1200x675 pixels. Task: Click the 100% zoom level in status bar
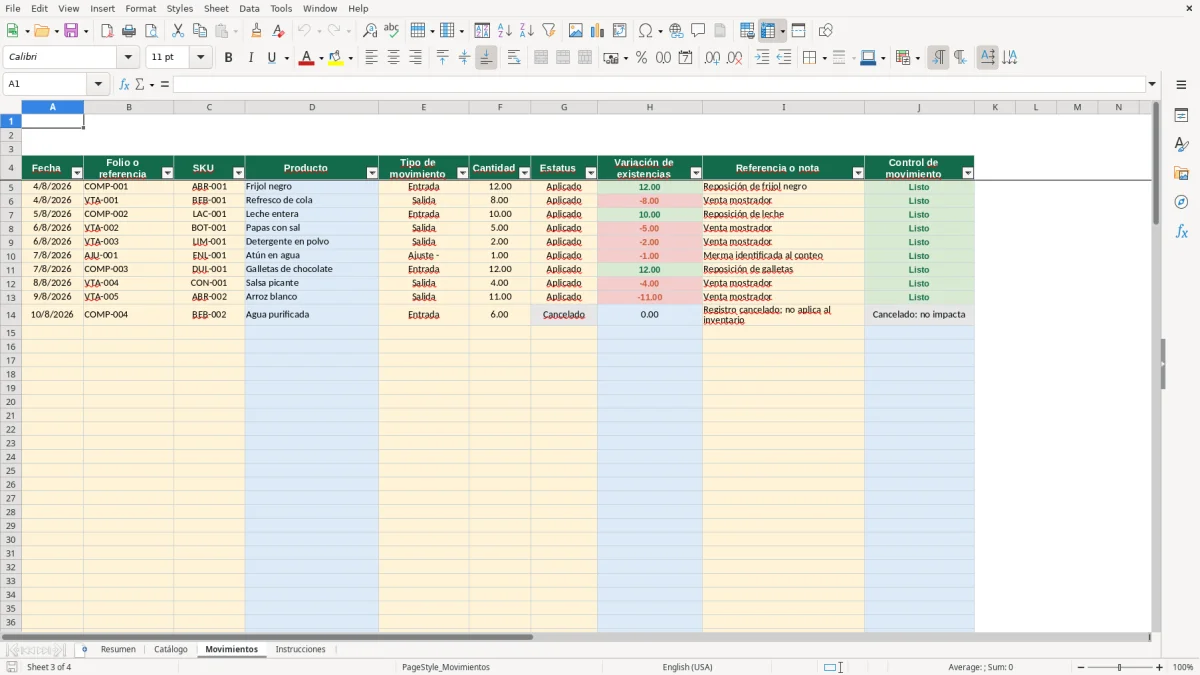click(x=1182, y=667)
